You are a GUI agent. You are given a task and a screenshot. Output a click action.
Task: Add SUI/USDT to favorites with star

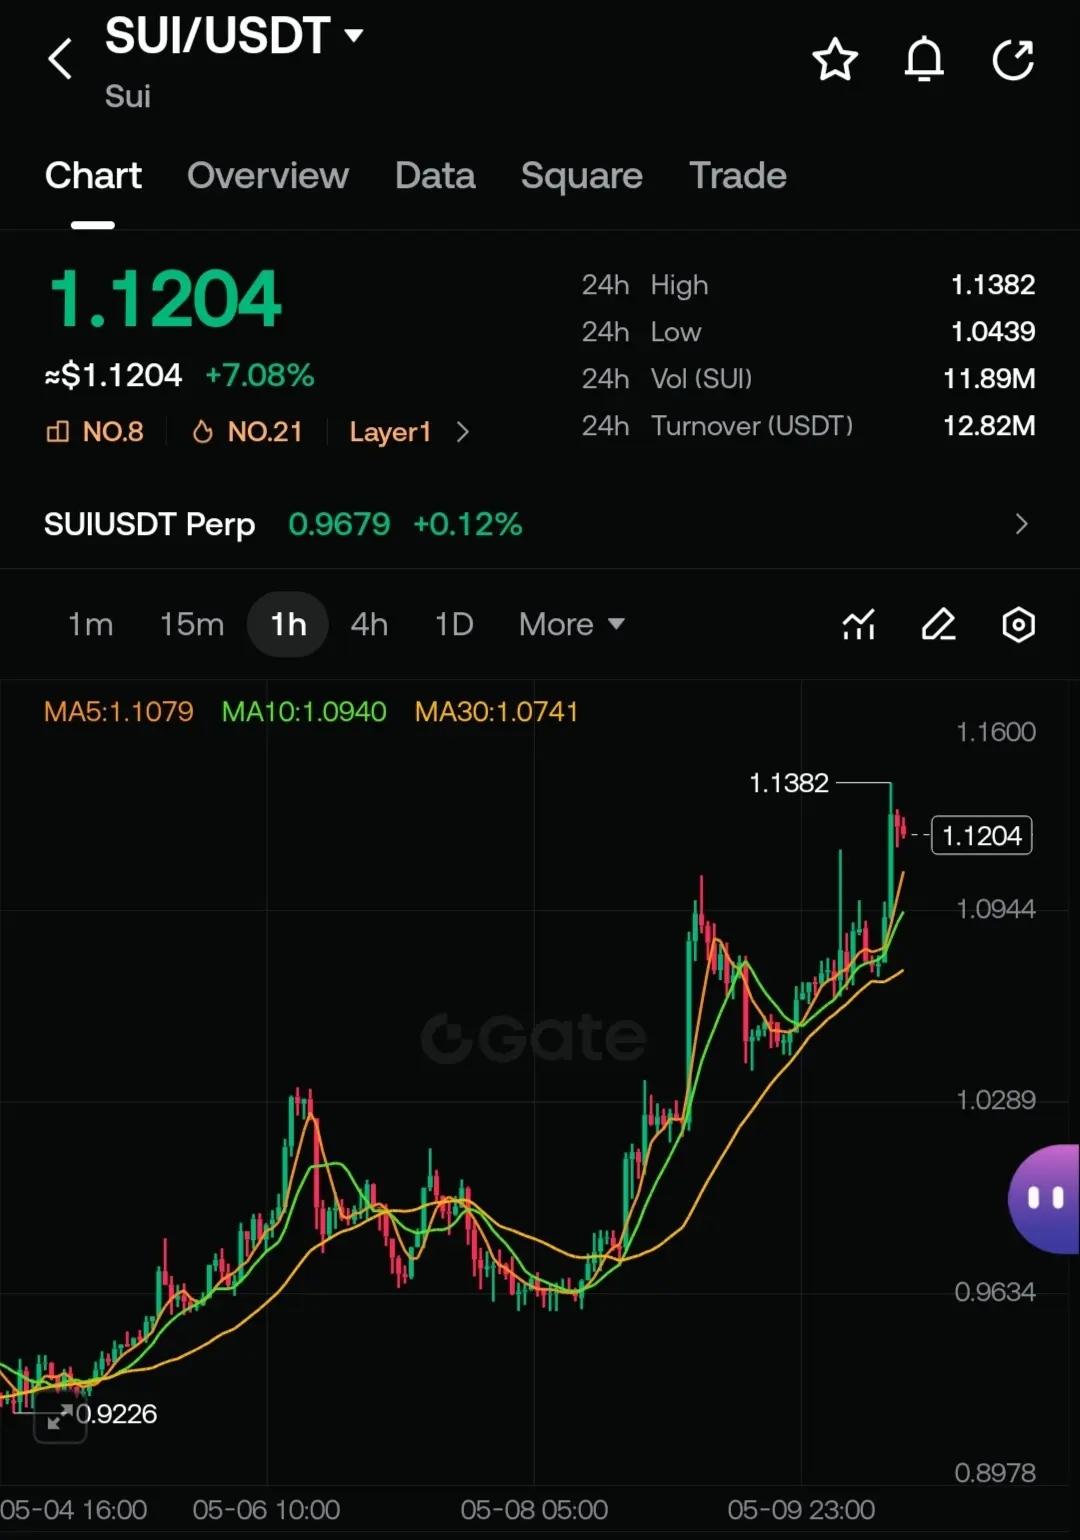click(834, 60)
